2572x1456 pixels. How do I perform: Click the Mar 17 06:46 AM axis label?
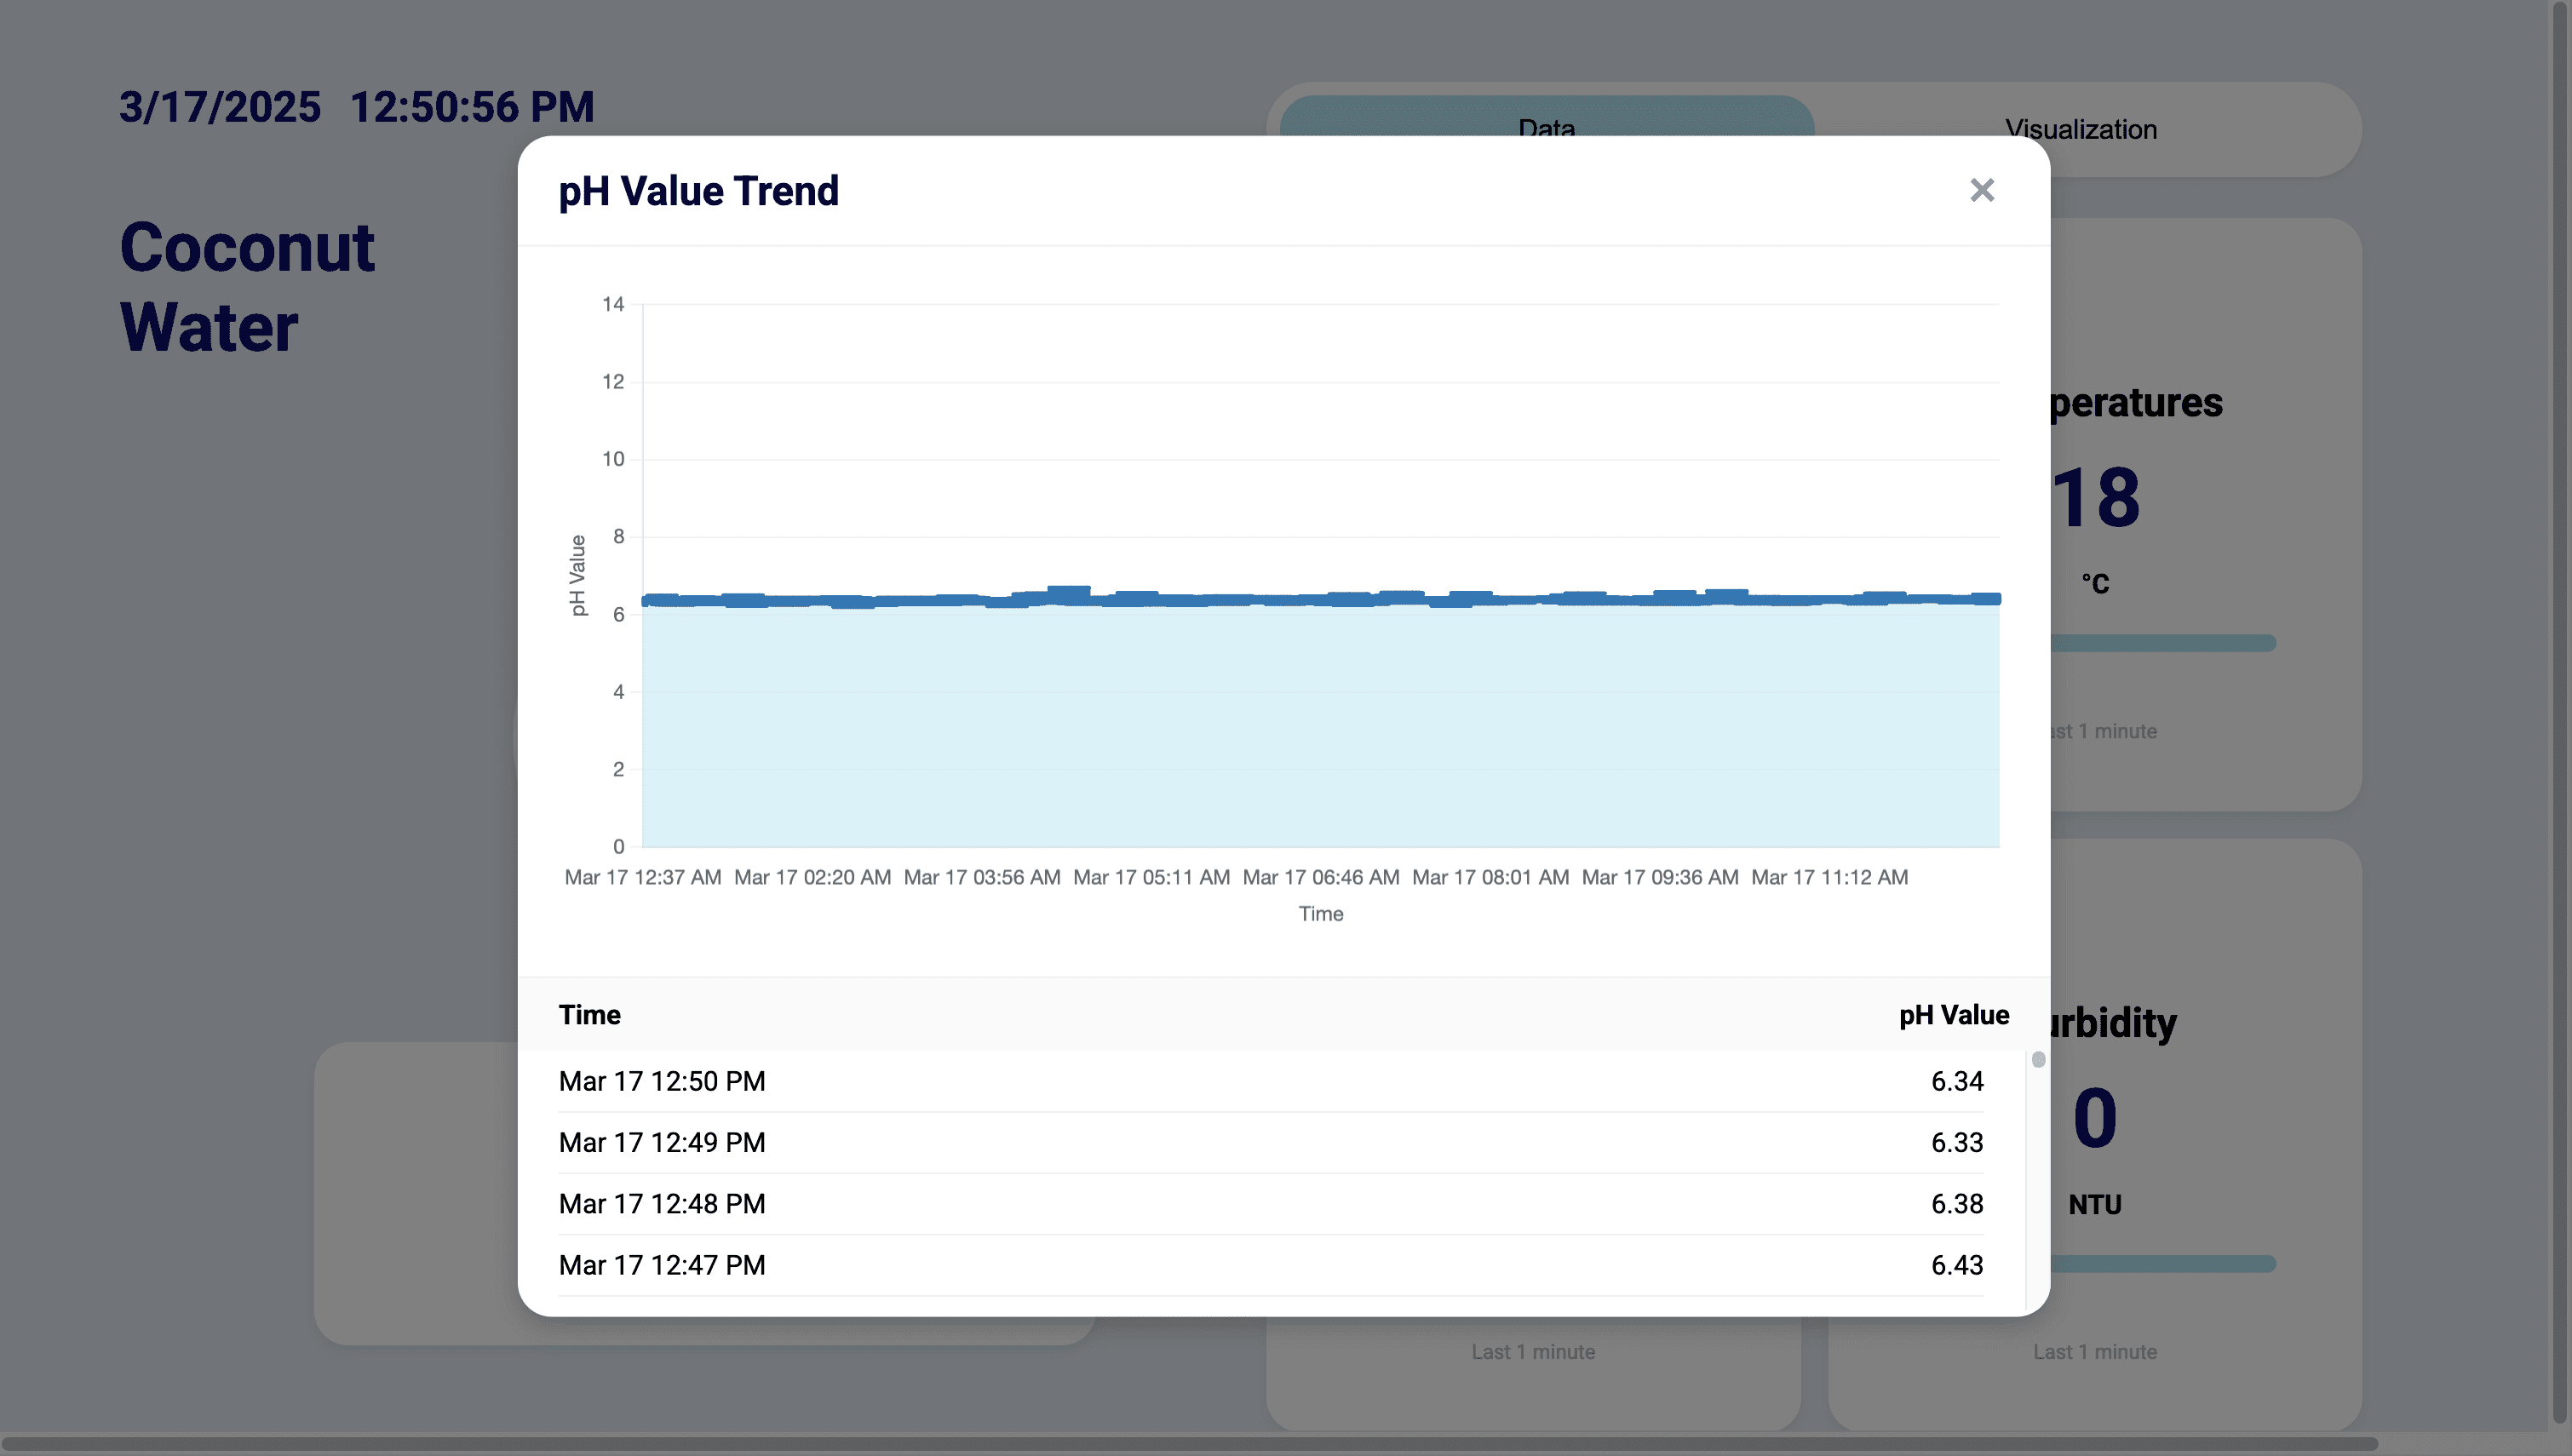tap(1320, 877)
